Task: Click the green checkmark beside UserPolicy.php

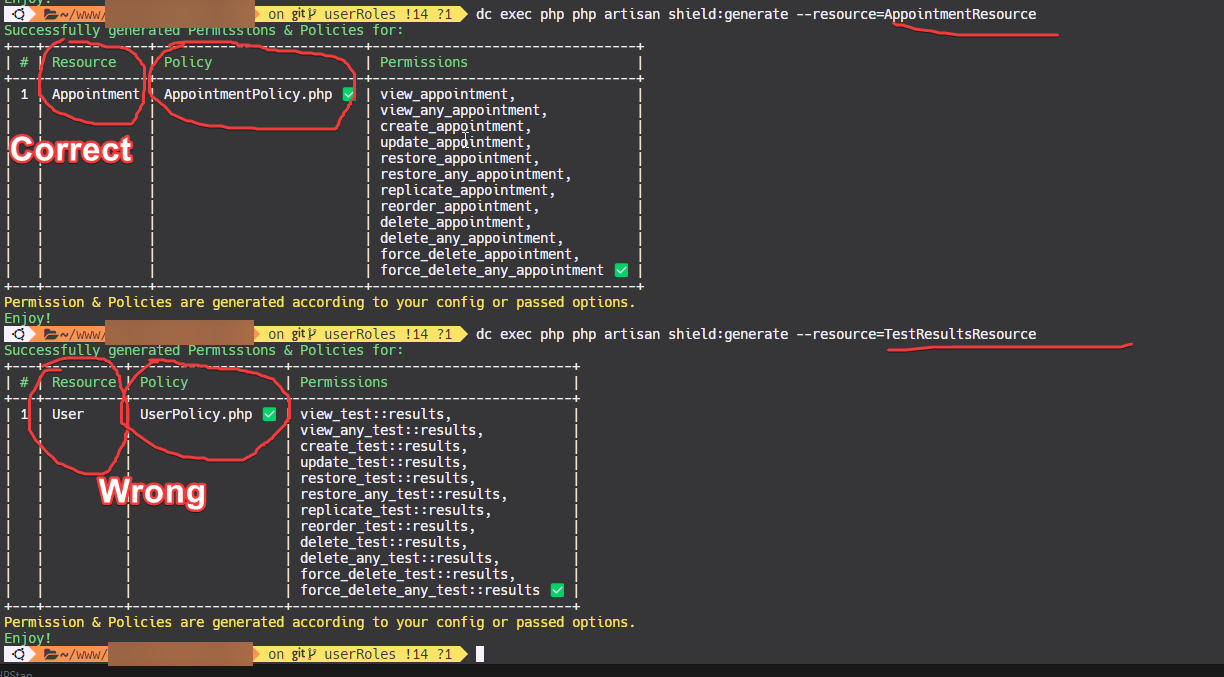Action: tap(269, 413)
